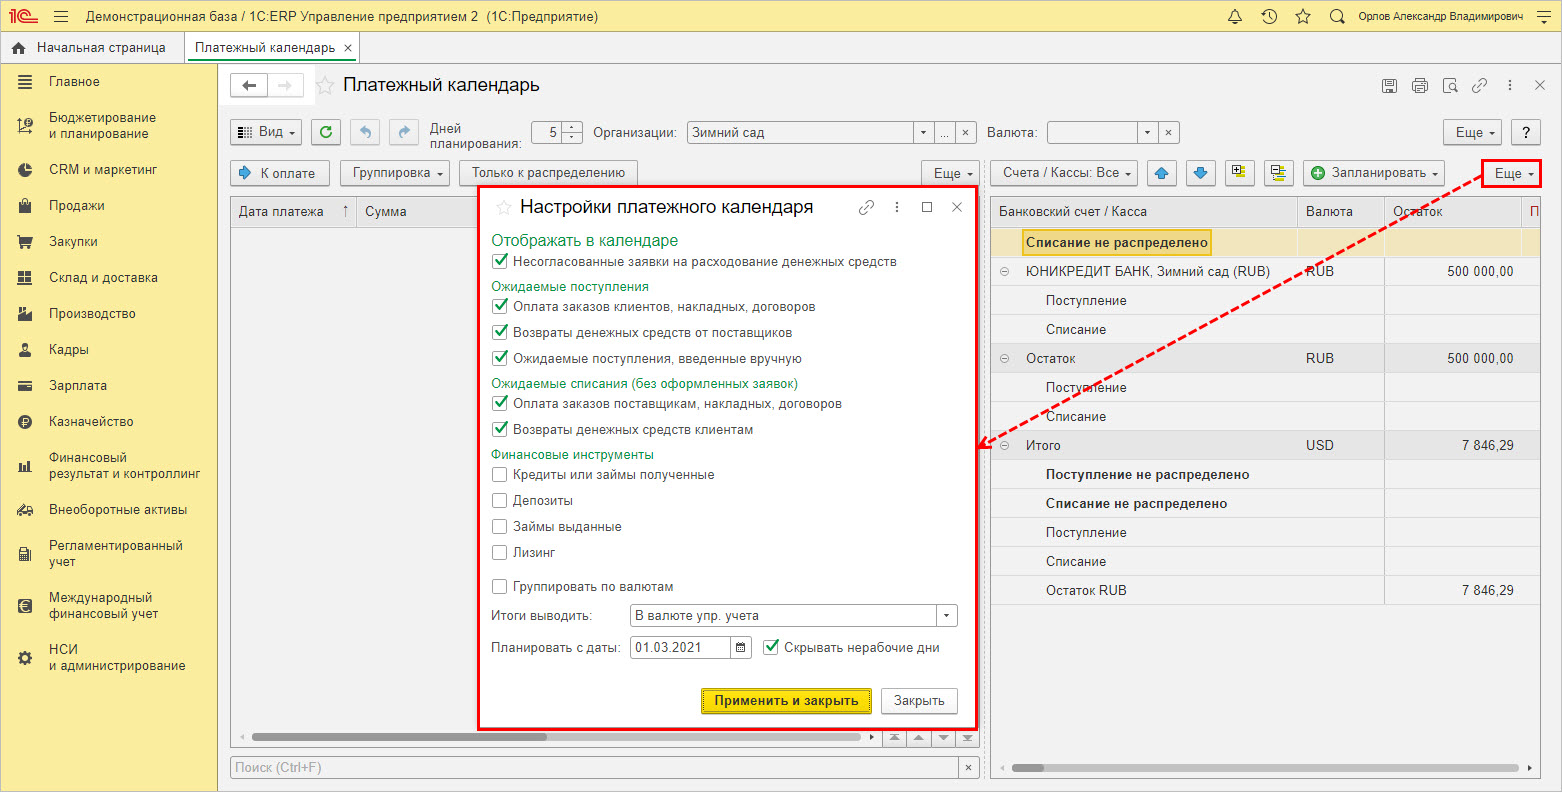Click Применить и закрыть button

pos(786,700)
